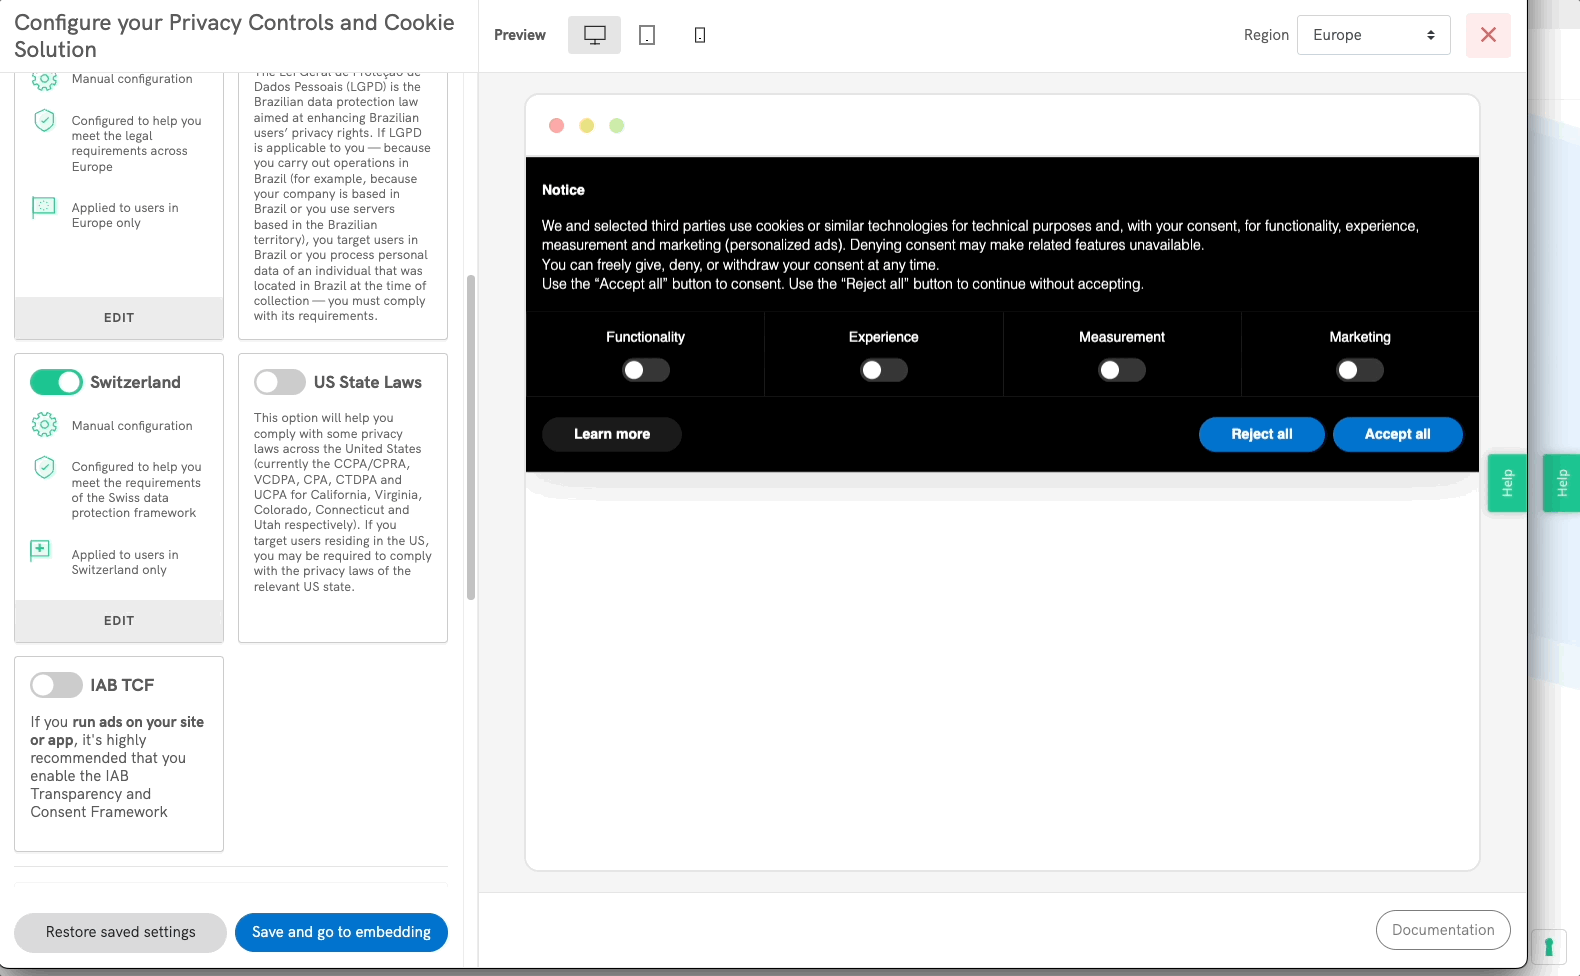Enable the US State Laws toggle
Image resolution: width=1580 pixels, height=976 pixels.
point(280,382)
